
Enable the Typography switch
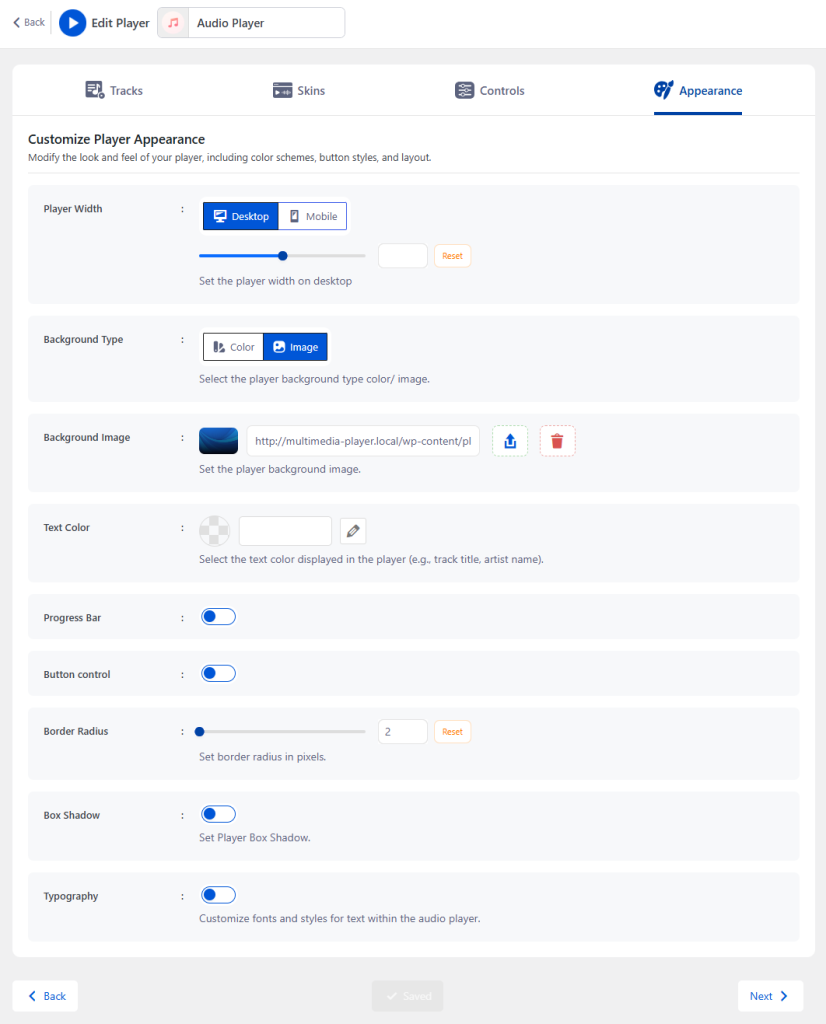pos(218,895)
